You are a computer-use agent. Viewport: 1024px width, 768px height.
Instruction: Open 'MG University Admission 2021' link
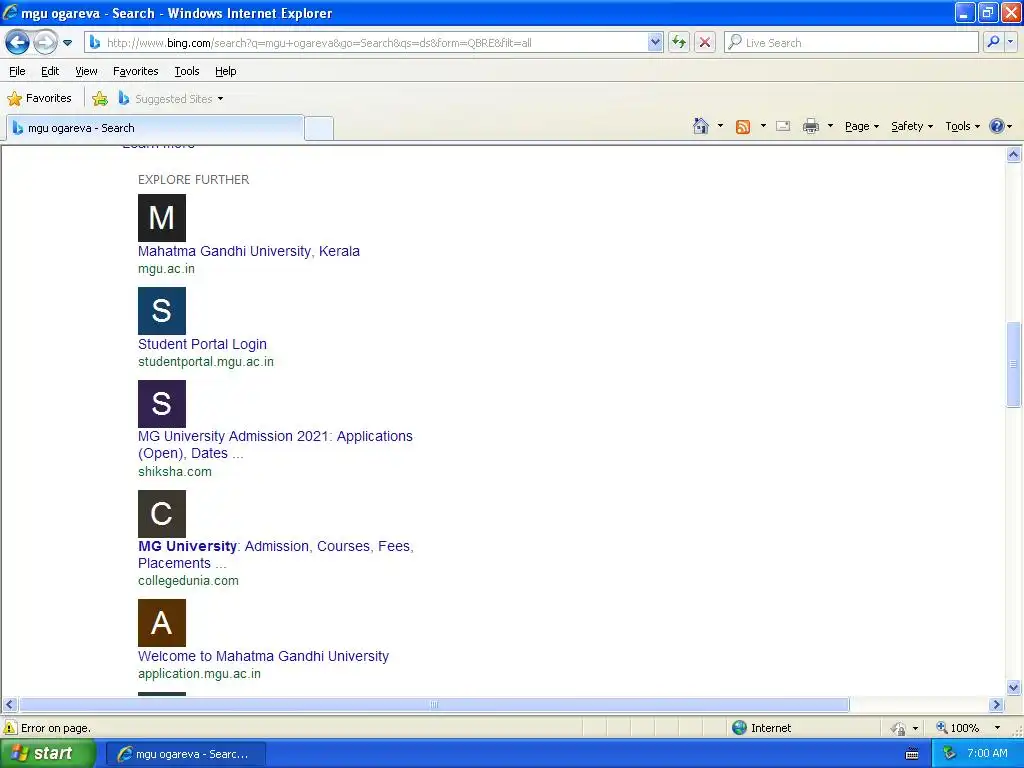tap(275, 445)
